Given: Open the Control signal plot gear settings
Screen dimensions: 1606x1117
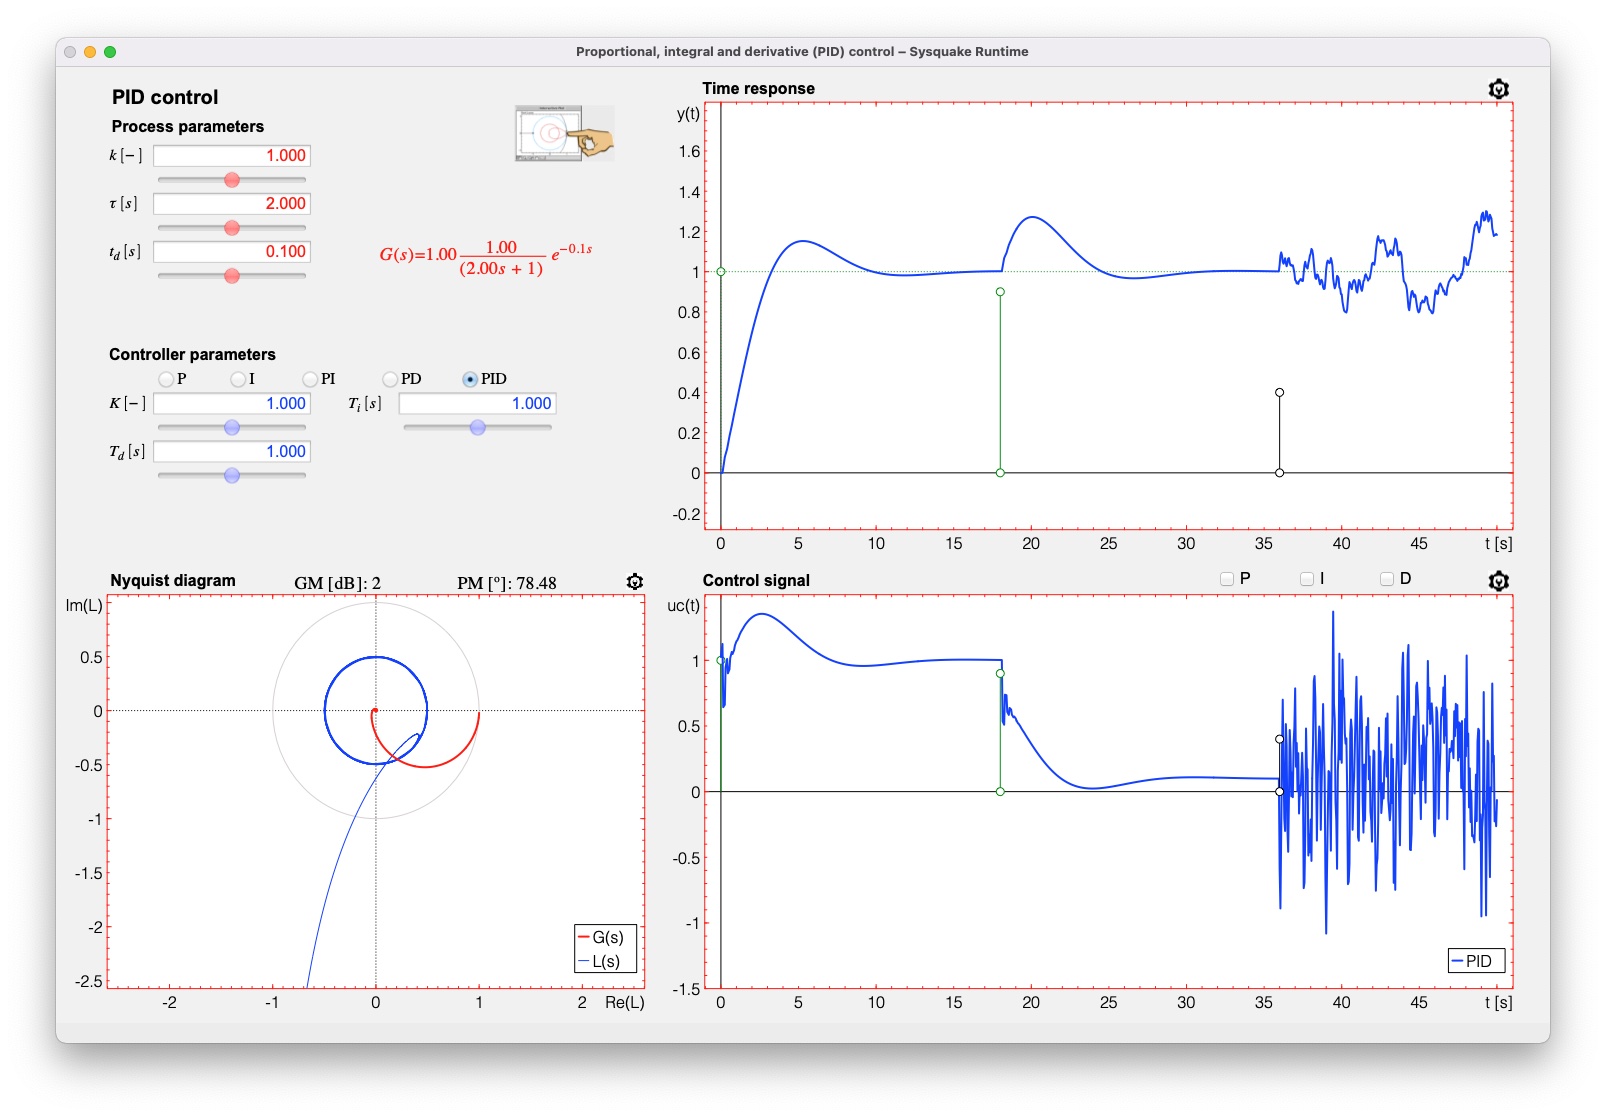Looking at the screenshot, I should click(x=1497, y=581).
